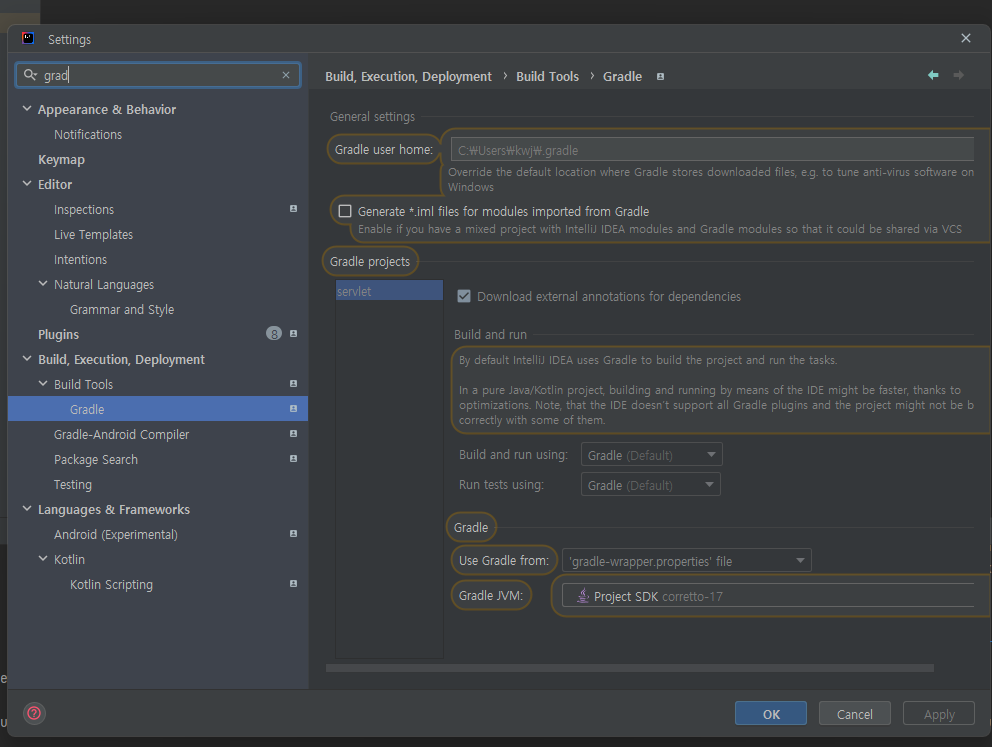
Task: Open Build and run using dropdown
Action: click(652, 455)
